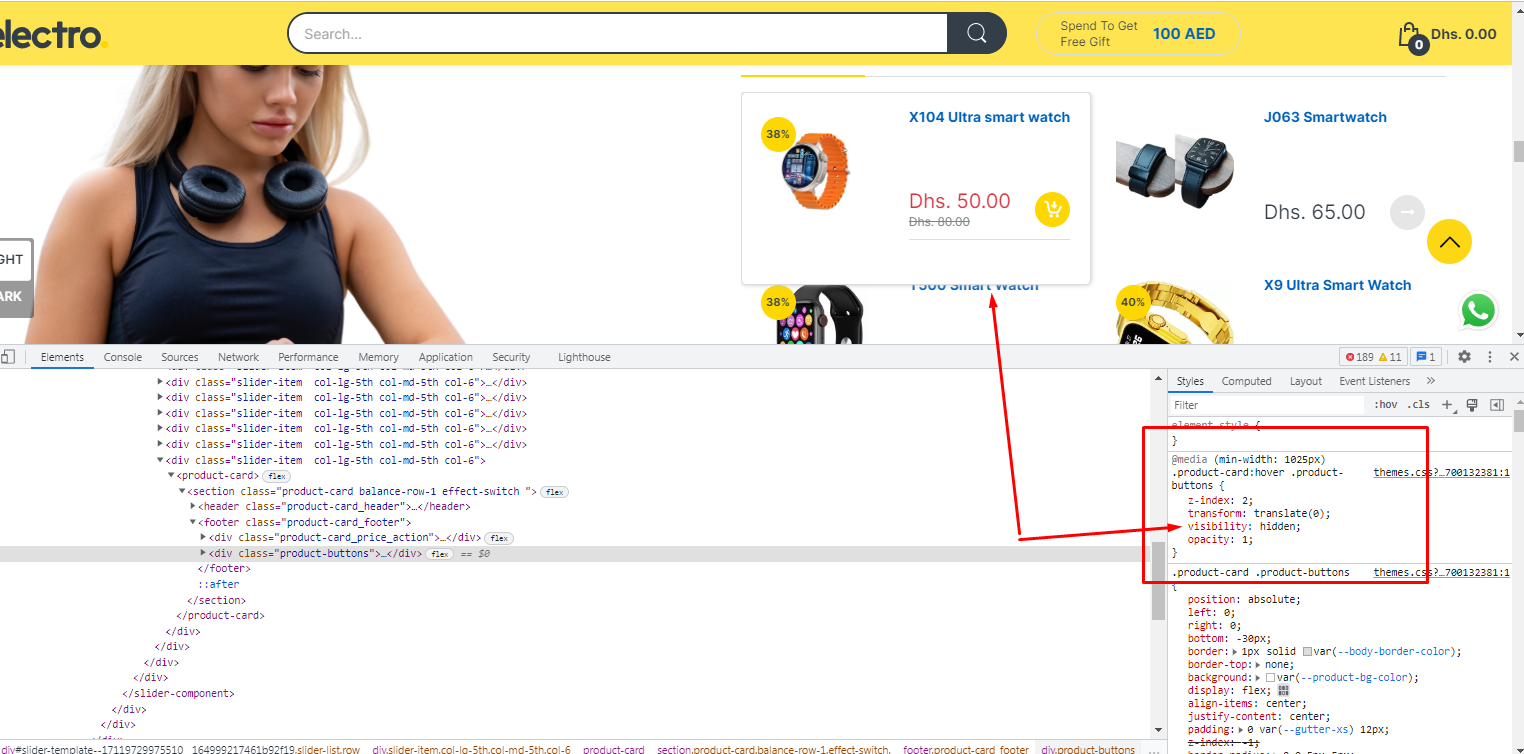Open the Performance tab
Screen dimensions: 1524x754
pos(308,357)
